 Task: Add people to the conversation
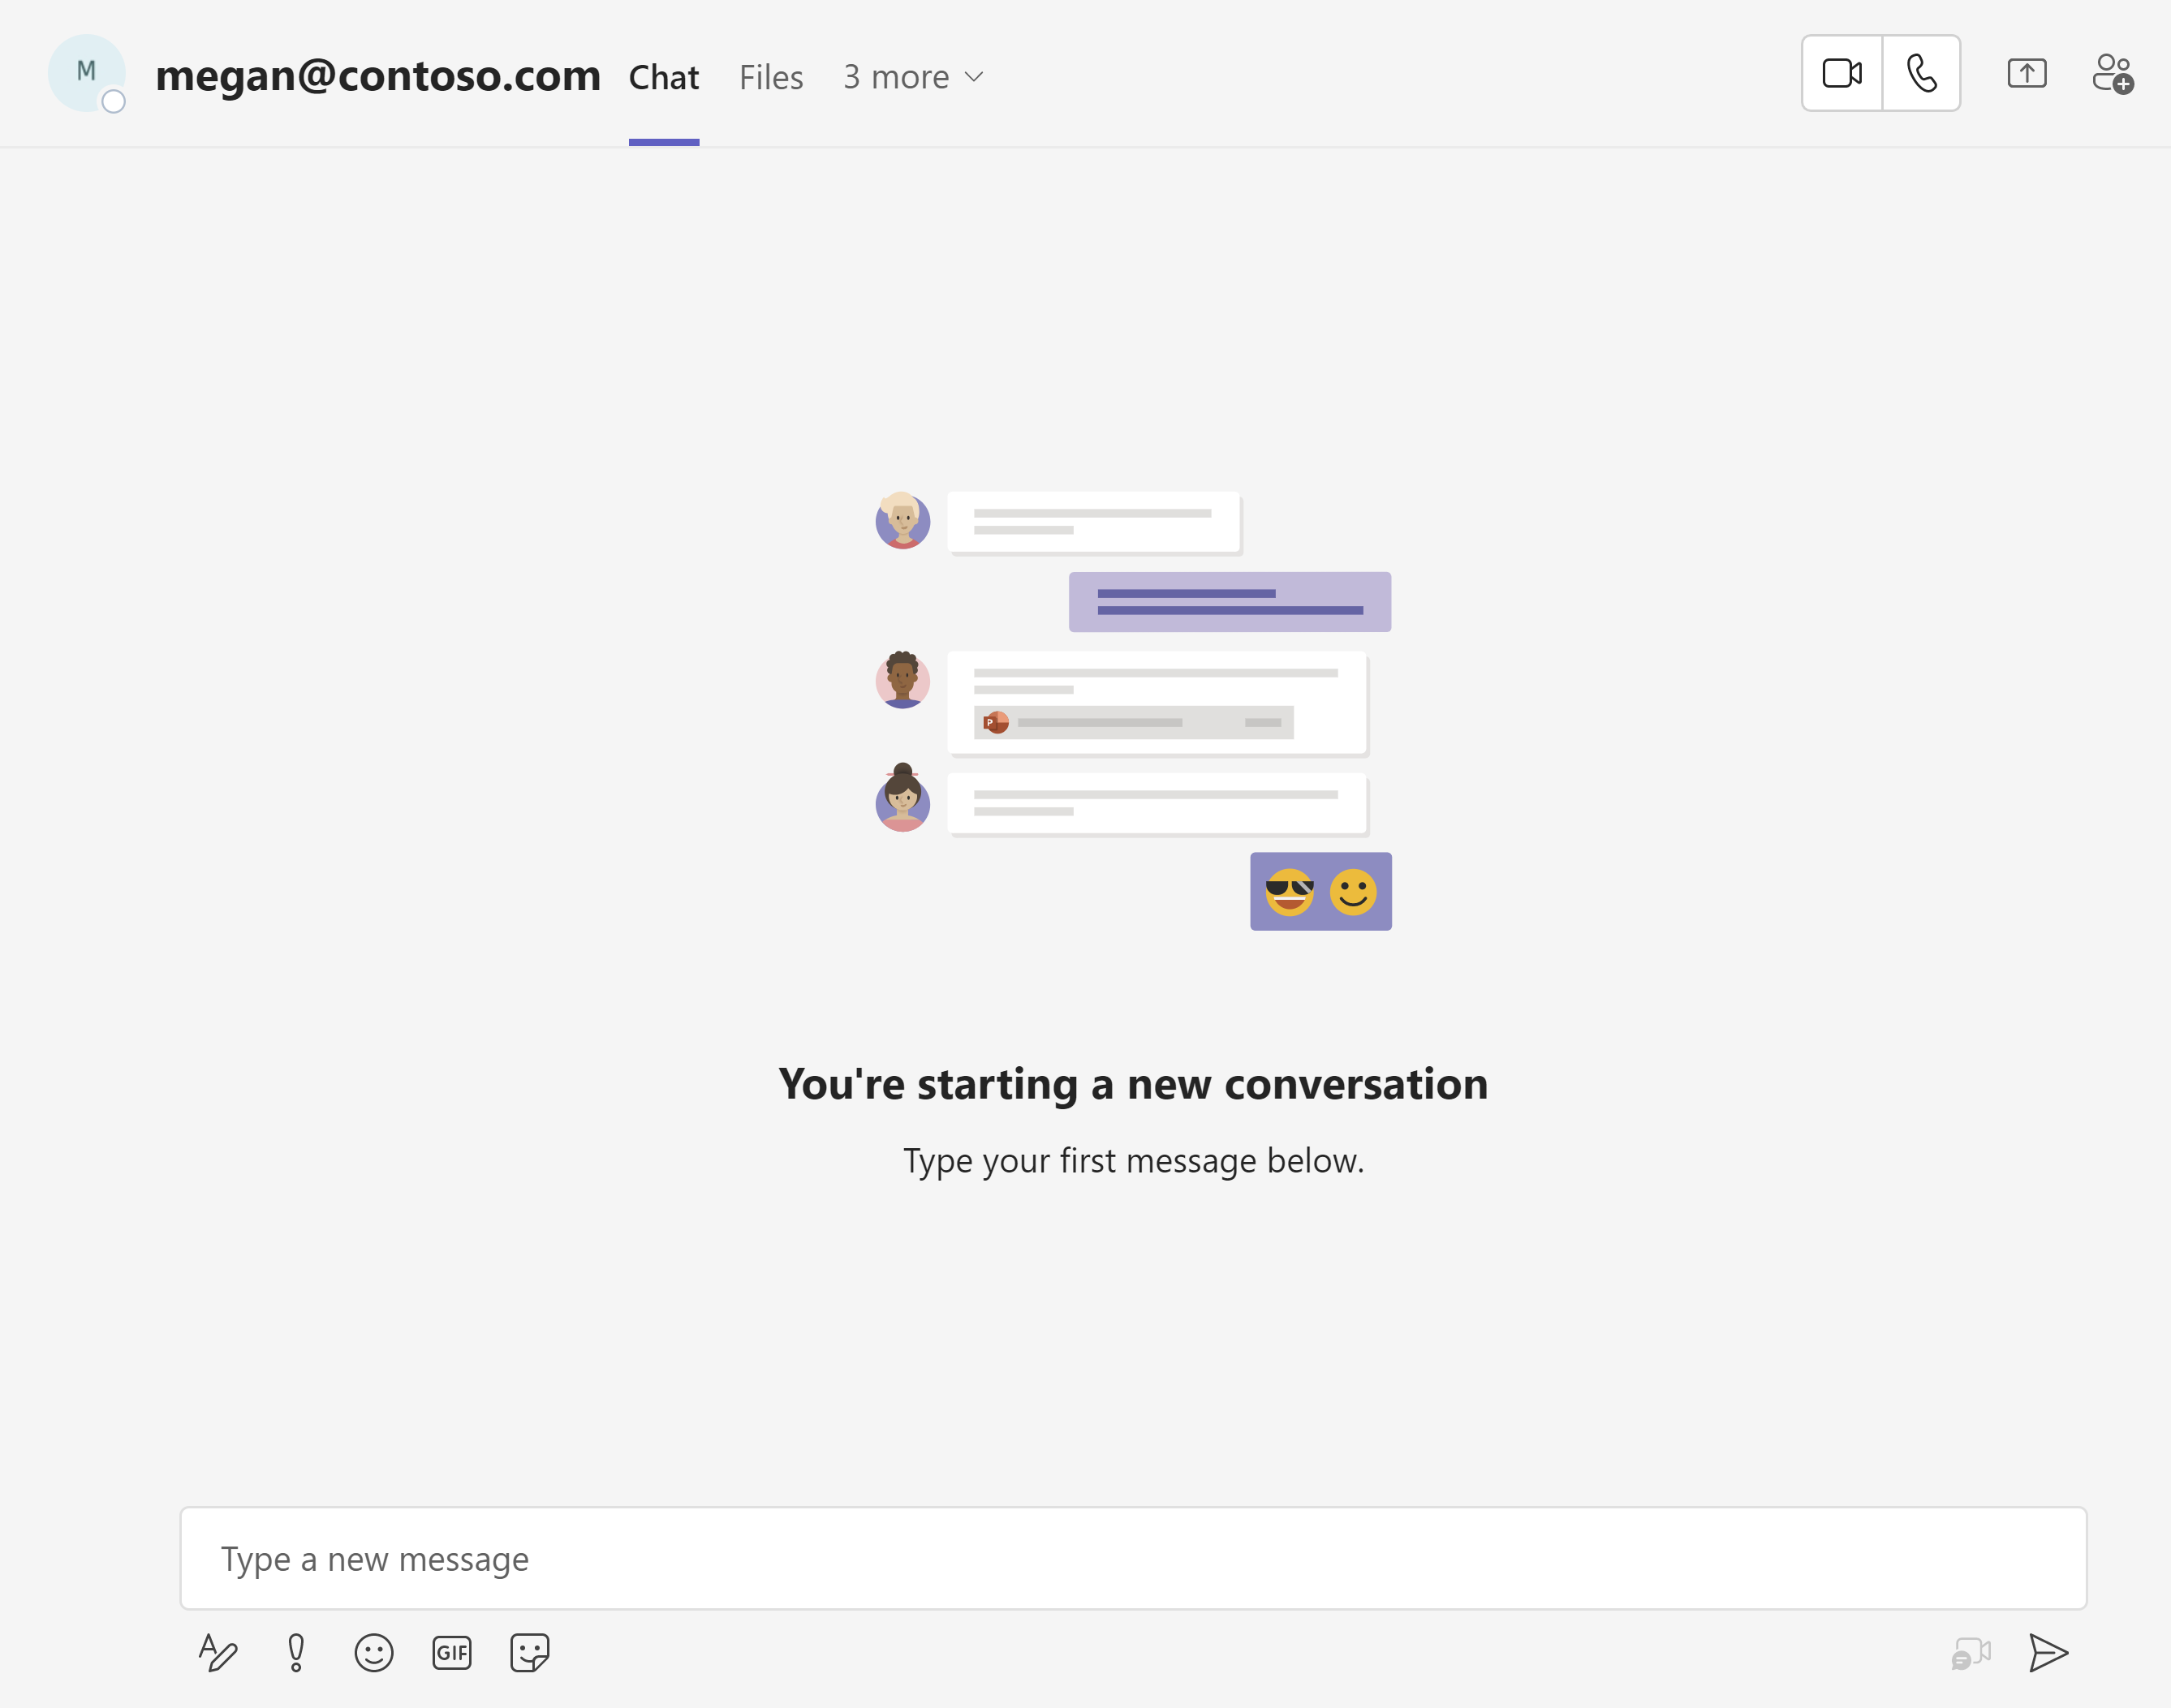2113,72
